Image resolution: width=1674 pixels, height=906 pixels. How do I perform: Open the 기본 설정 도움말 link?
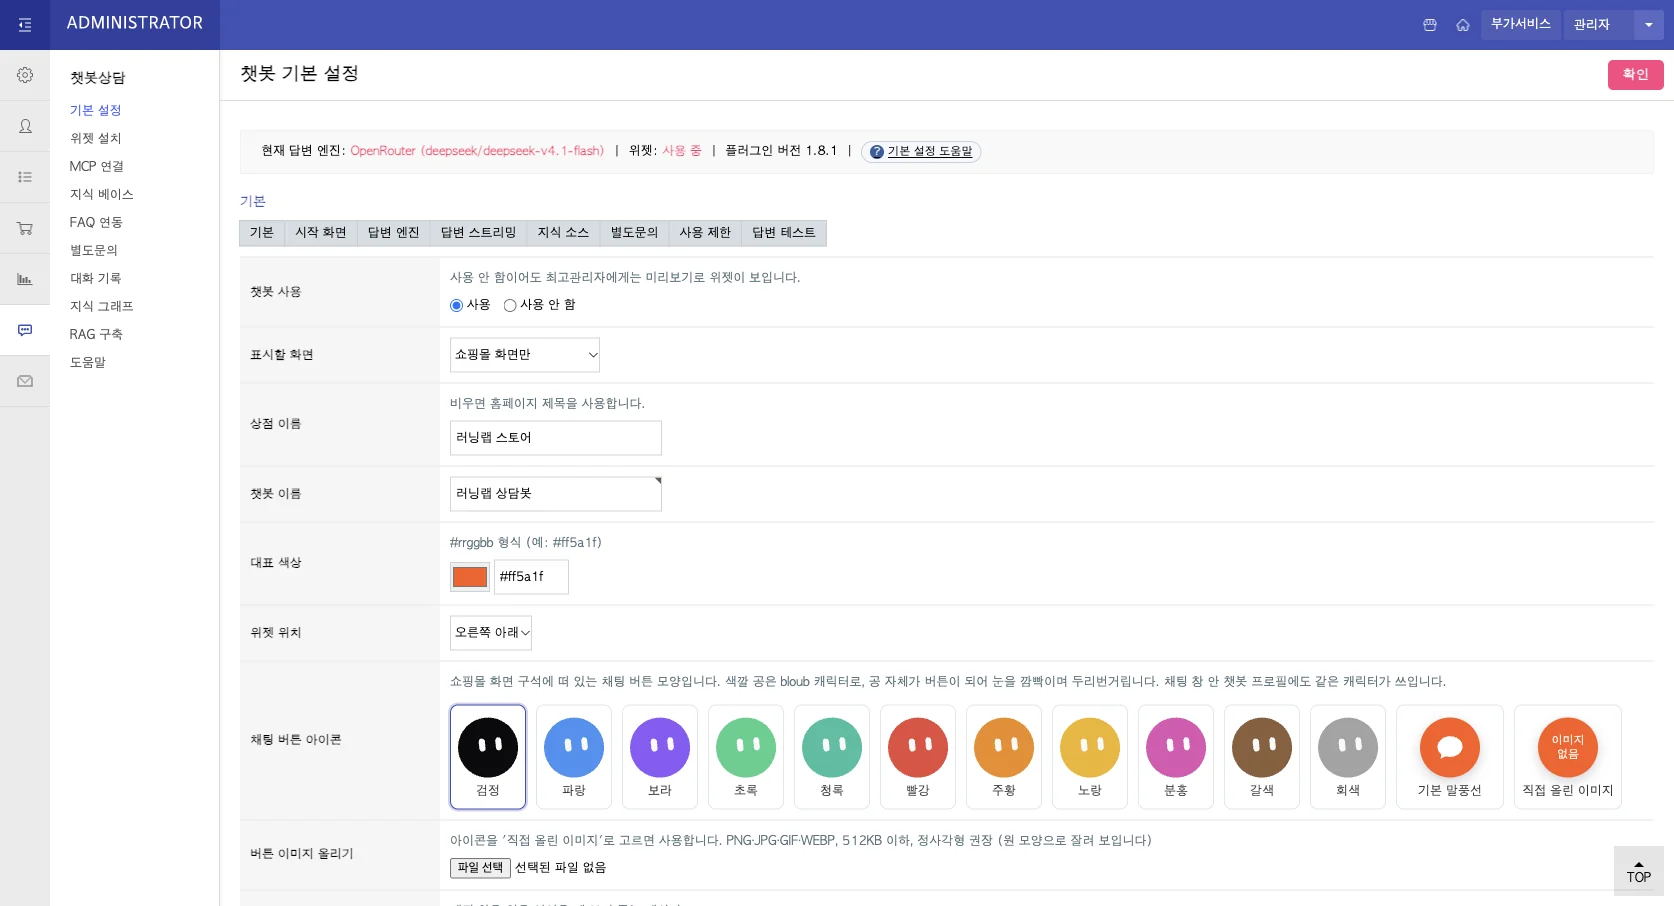(921, 151)
